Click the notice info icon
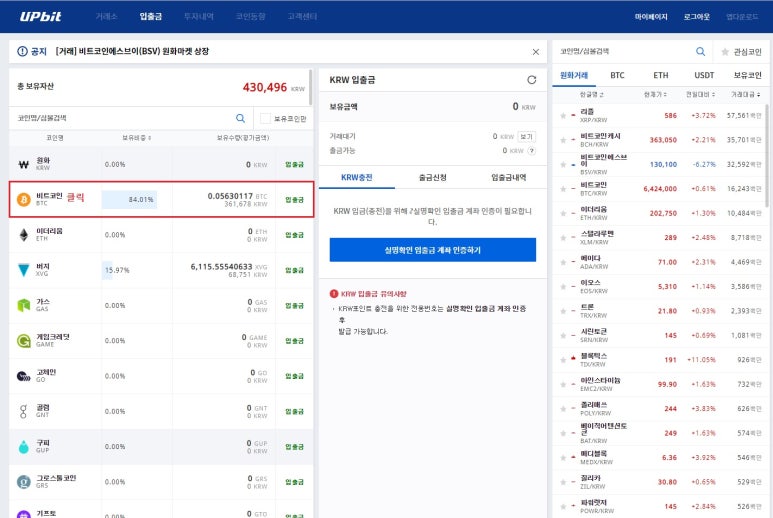 tap(22, 51)
